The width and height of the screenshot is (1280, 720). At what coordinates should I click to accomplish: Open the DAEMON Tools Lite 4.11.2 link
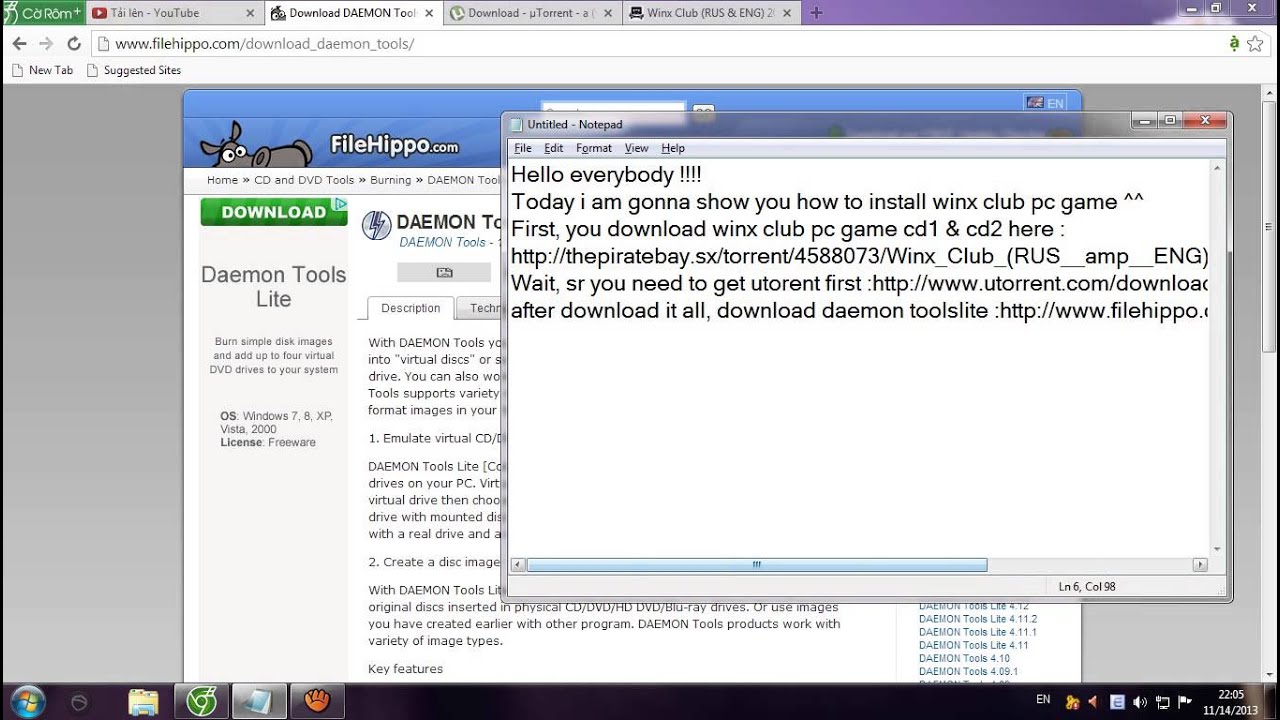tap(978, 619)
